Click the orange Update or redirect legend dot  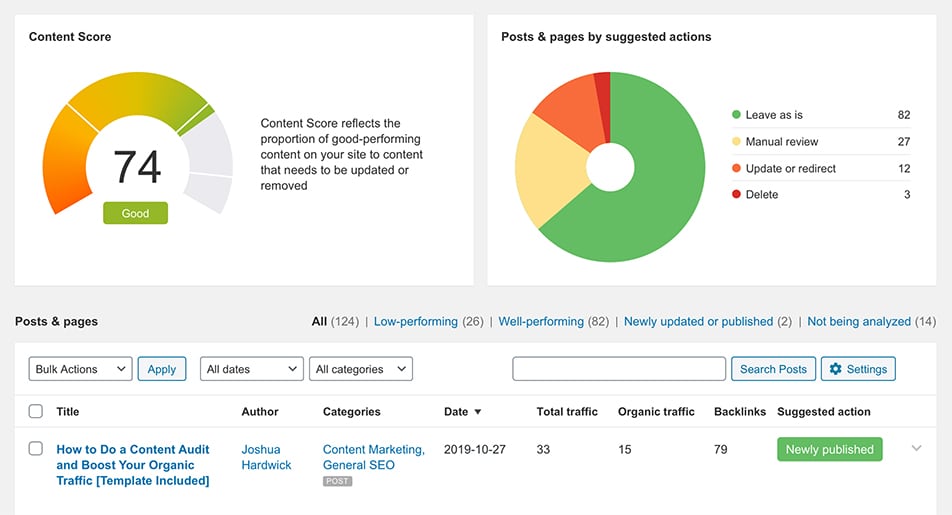tap(737, 169)
